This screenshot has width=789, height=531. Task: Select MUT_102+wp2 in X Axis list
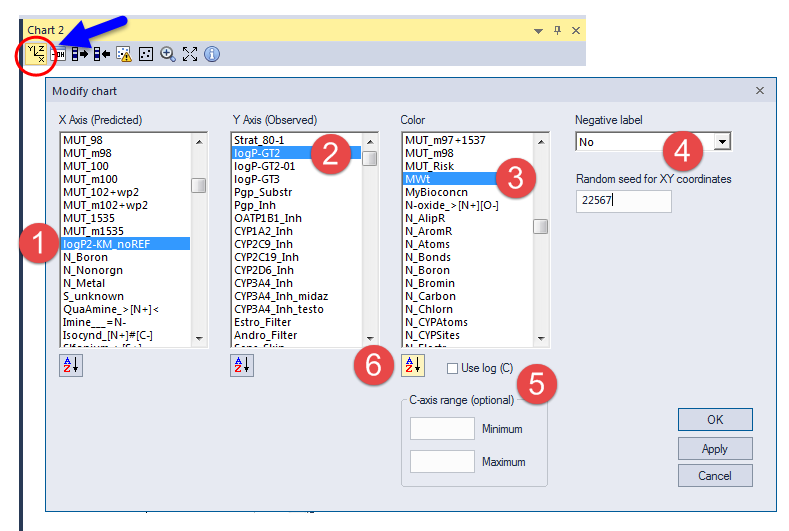[x=125, y=192]
